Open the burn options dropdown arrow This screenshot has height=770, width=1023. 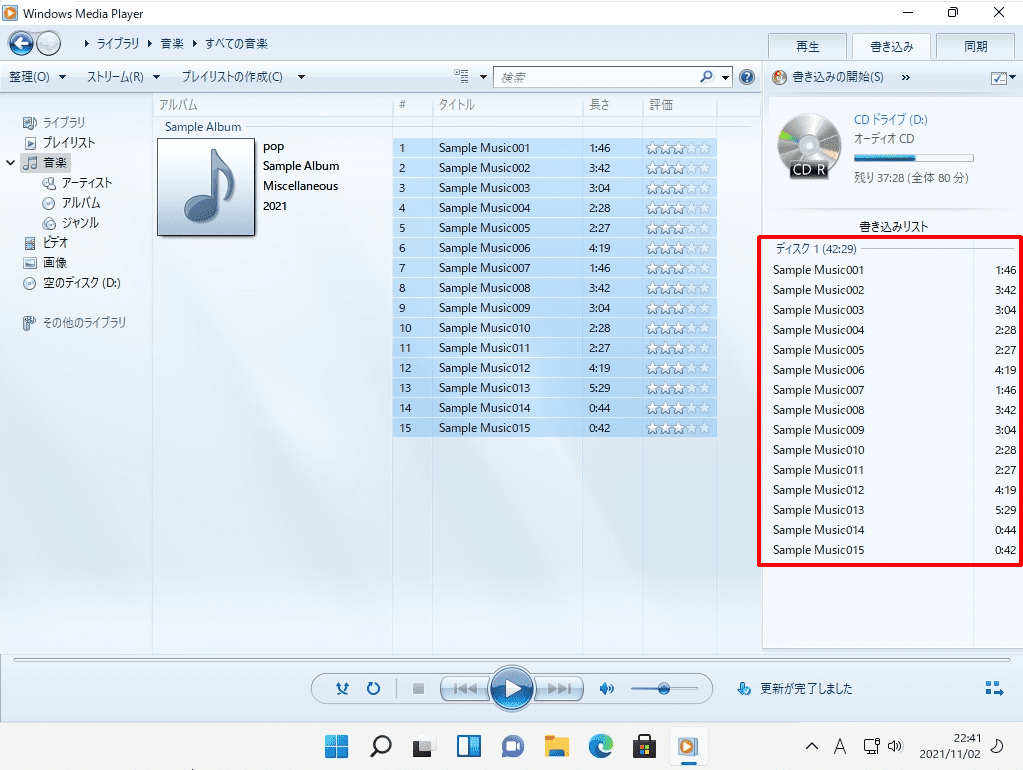tap(1013, 77)
